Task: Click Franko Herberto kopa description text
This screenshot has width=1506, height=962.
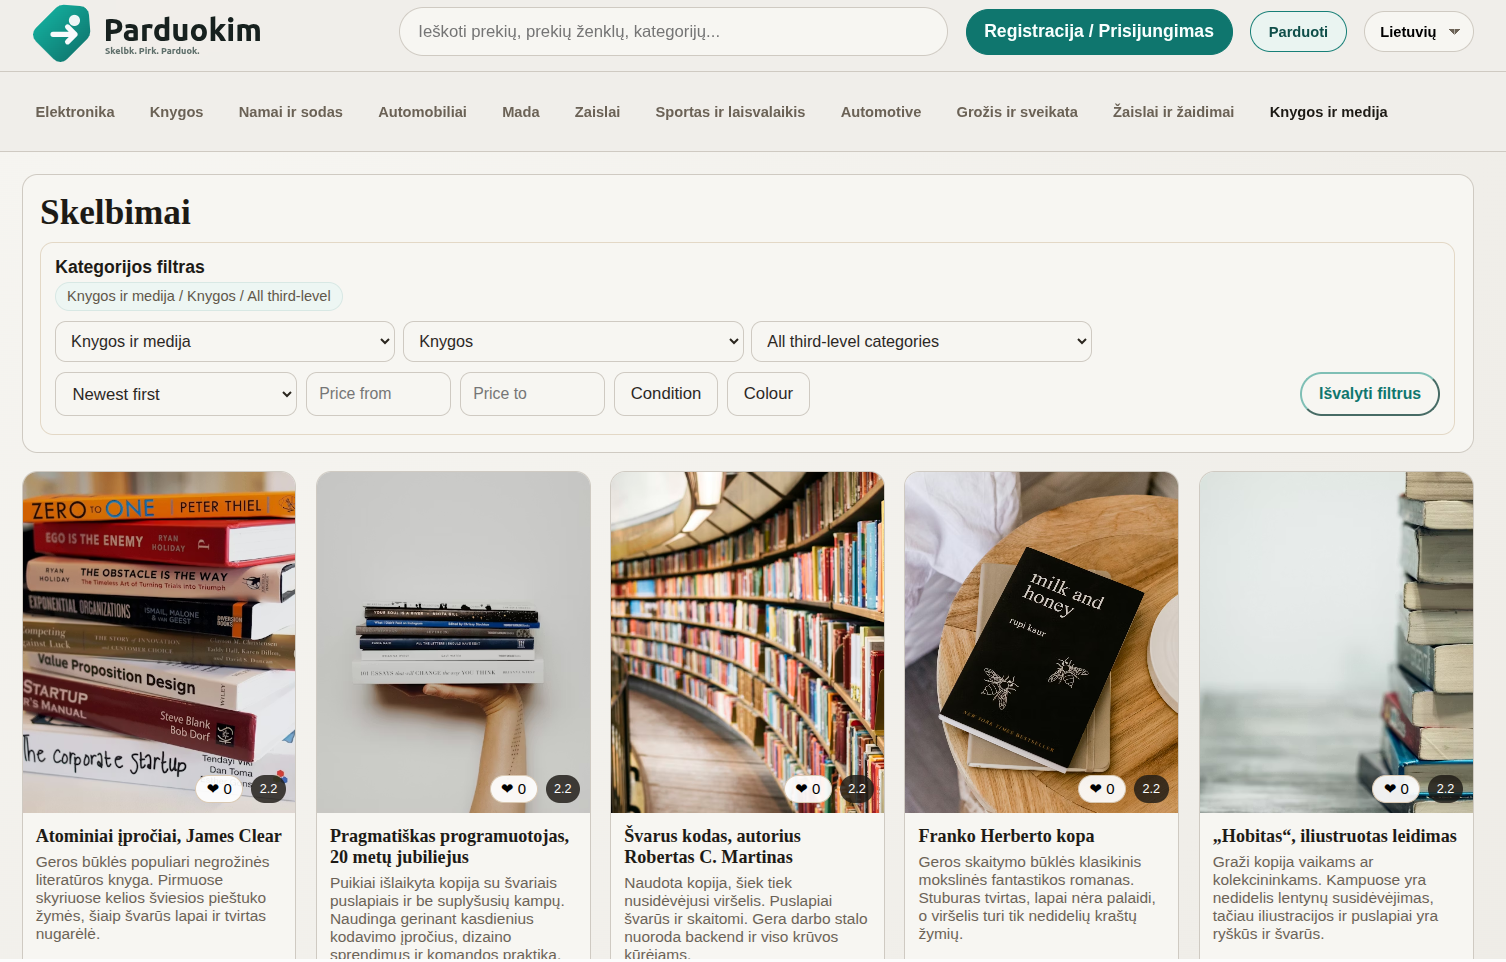Action: coord(1037,898)
